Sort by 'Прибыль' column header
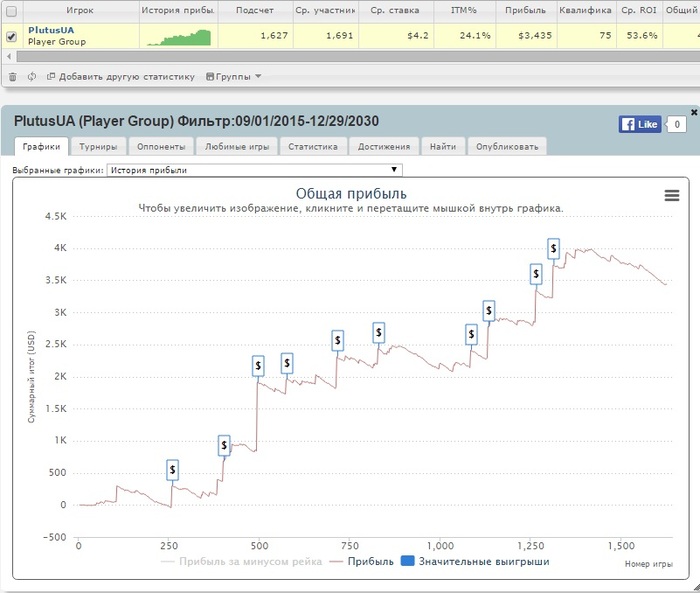This screenshot has width=700, height=593. coord(525,10)
